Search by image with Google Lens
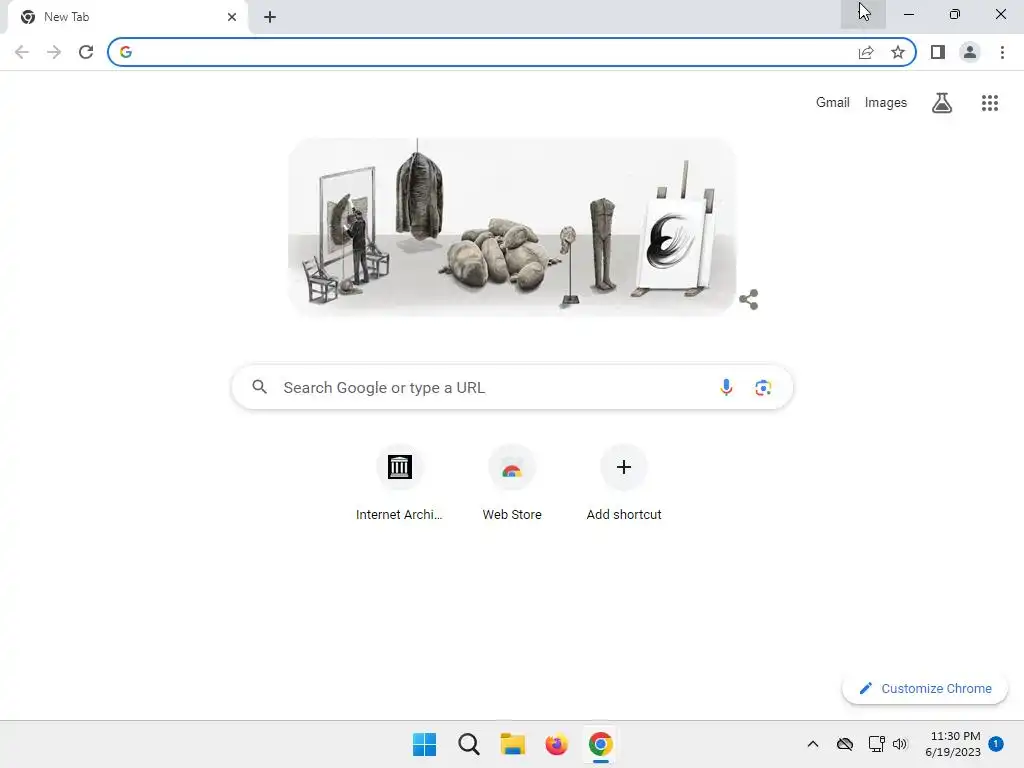This screenshot has width=1024, height=768. pos(763,387)
